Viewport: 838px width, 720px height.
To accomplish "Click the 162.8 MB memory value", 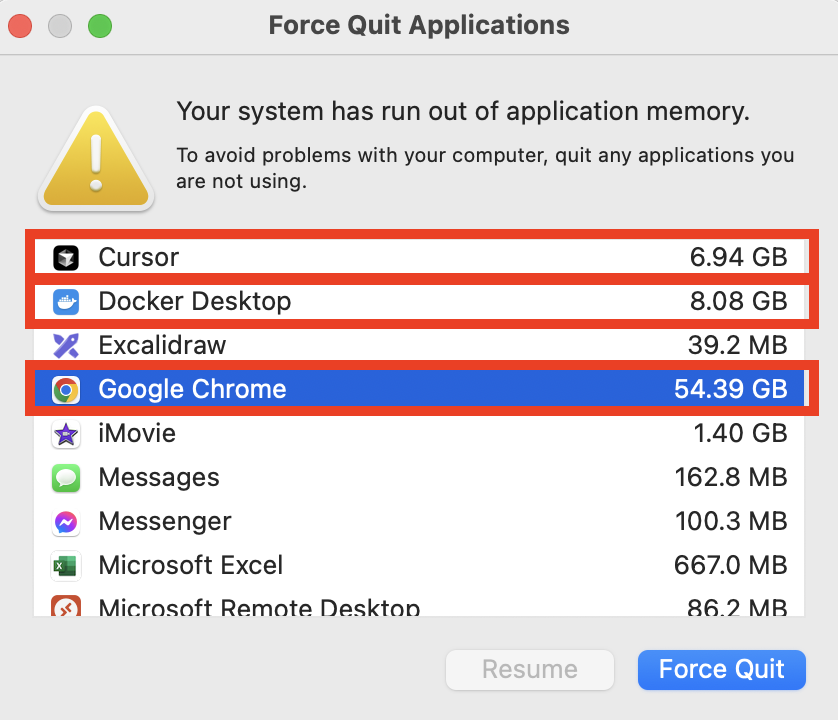I will click(731, 477).
